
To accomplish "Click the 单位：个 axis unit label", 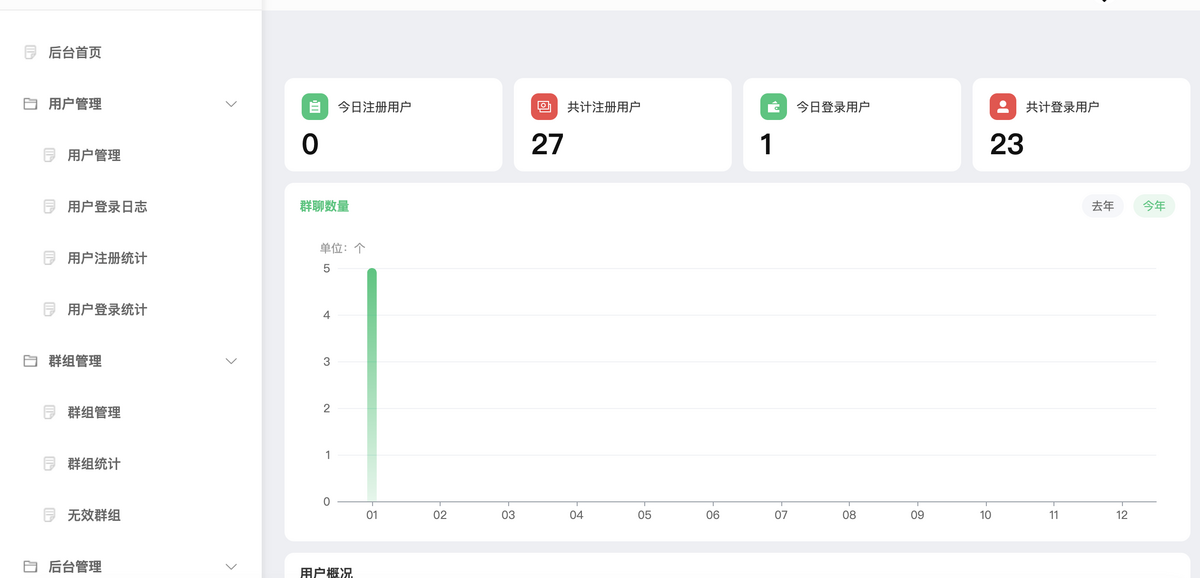I will pyautogui.click(x=343, y=248).
